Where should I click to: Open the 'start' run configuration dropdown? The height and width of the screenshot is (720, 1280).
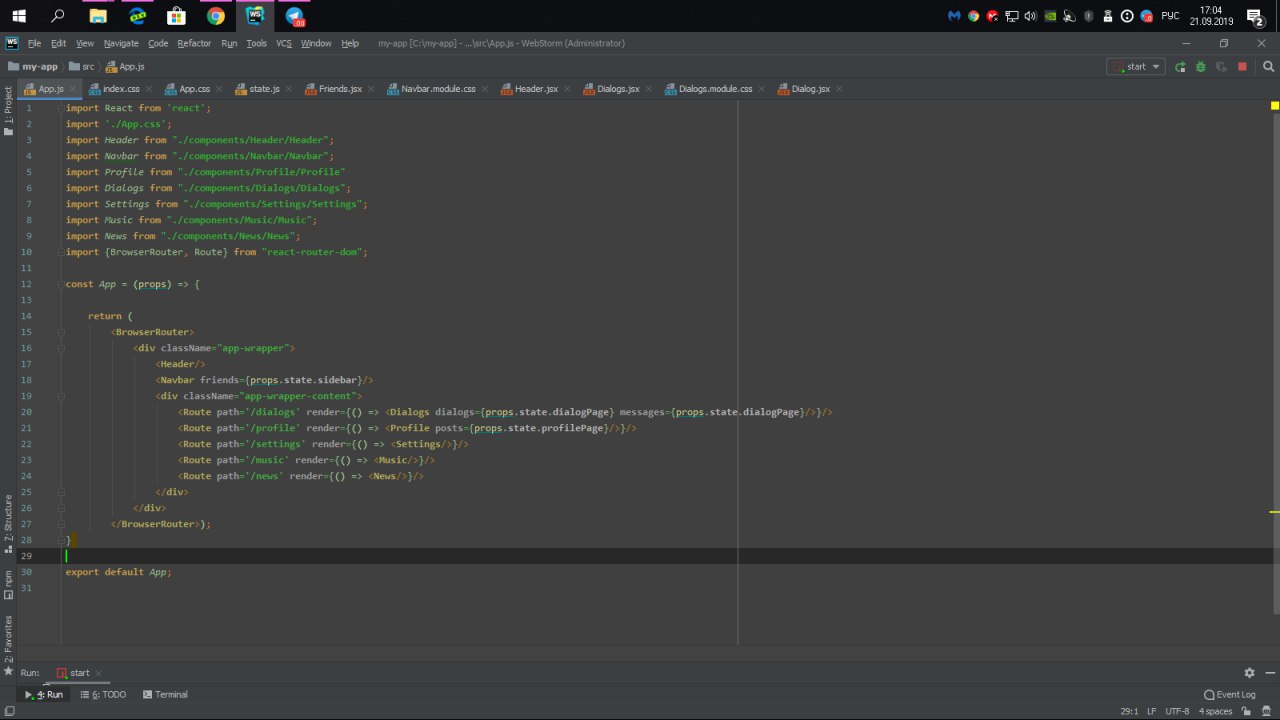coord(1137,67)
